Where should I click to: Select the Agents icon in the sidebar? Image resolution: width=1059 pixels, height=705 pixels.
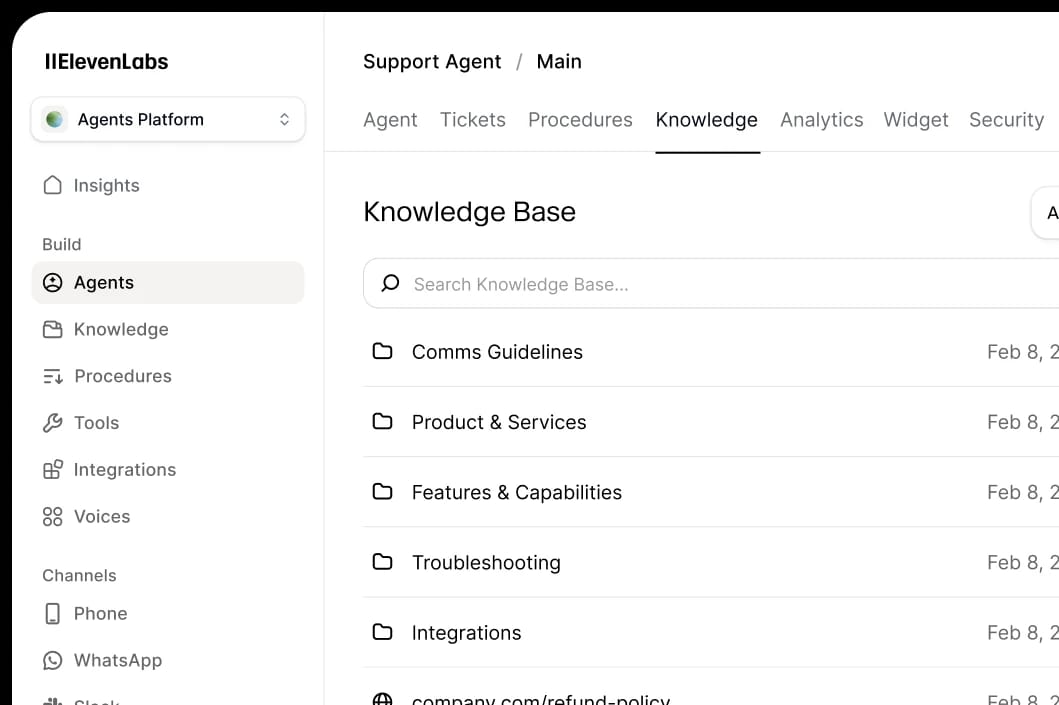(53, 283)
